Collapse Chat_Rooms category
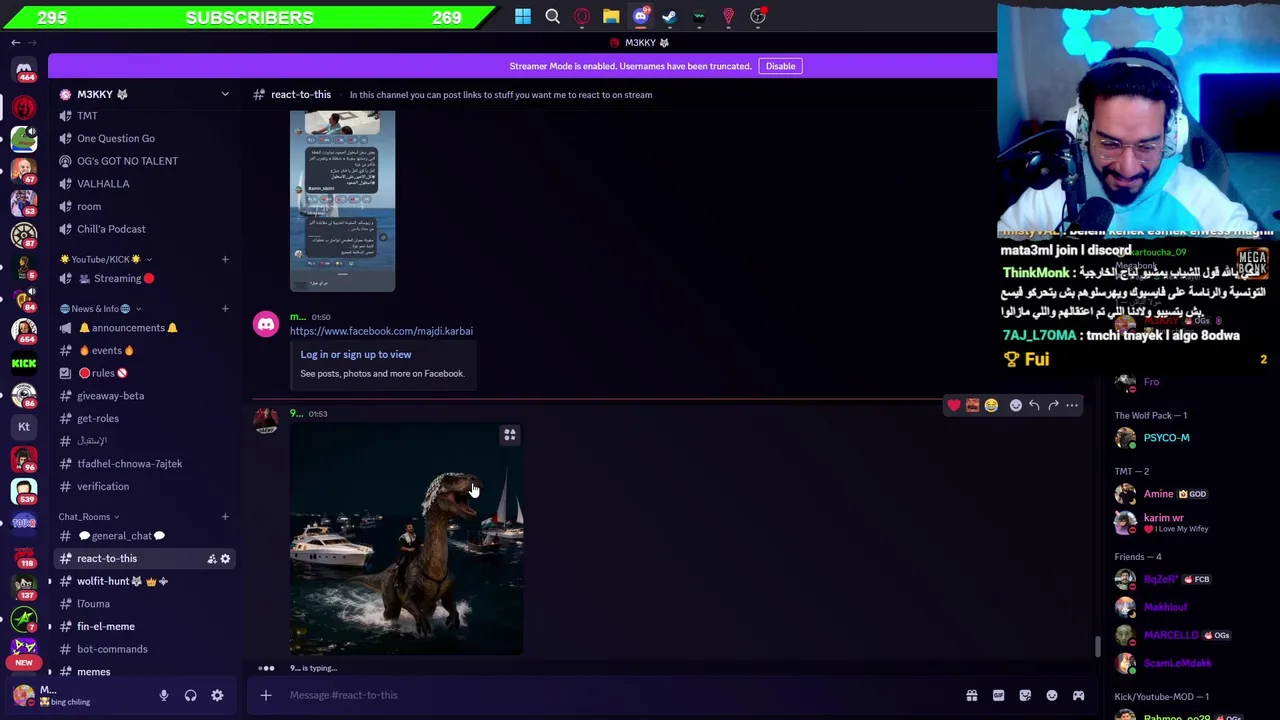 [89, 517]
